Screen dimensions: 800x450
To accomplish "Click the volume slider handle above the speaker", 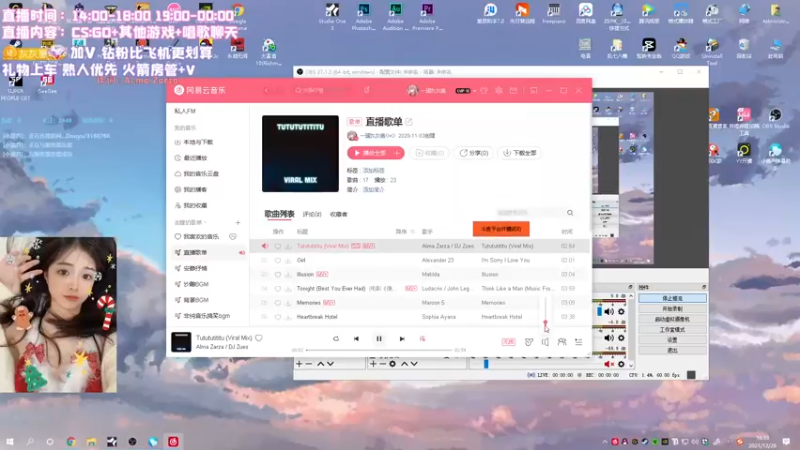I will pos(545,323).
